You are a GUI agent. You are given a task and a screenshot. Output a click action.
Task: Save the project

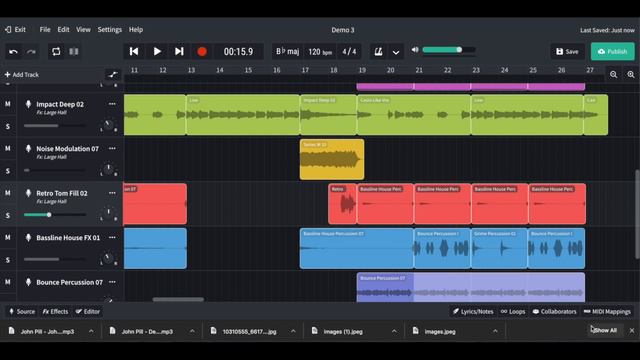click(567, 51)
